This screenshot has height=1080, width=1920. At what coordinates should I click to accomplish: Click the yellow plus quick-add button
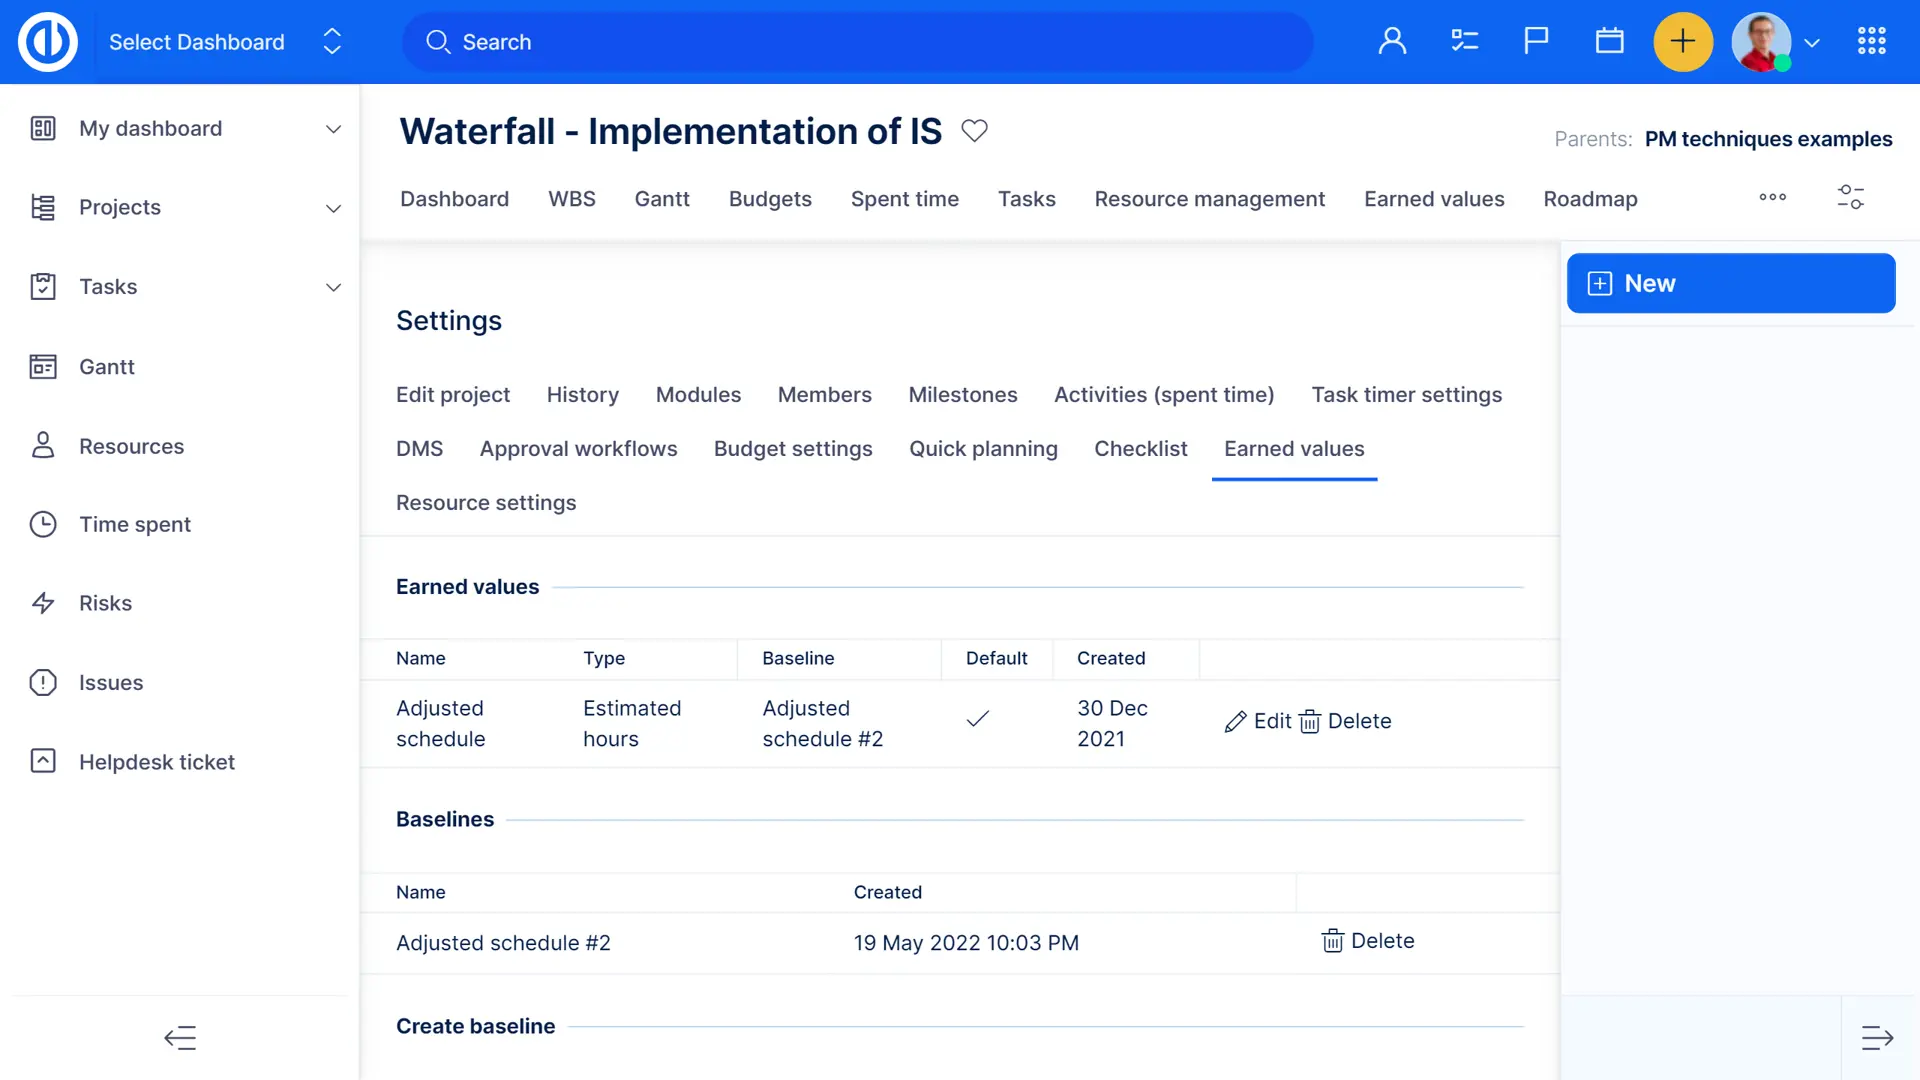pos(1682,42)
